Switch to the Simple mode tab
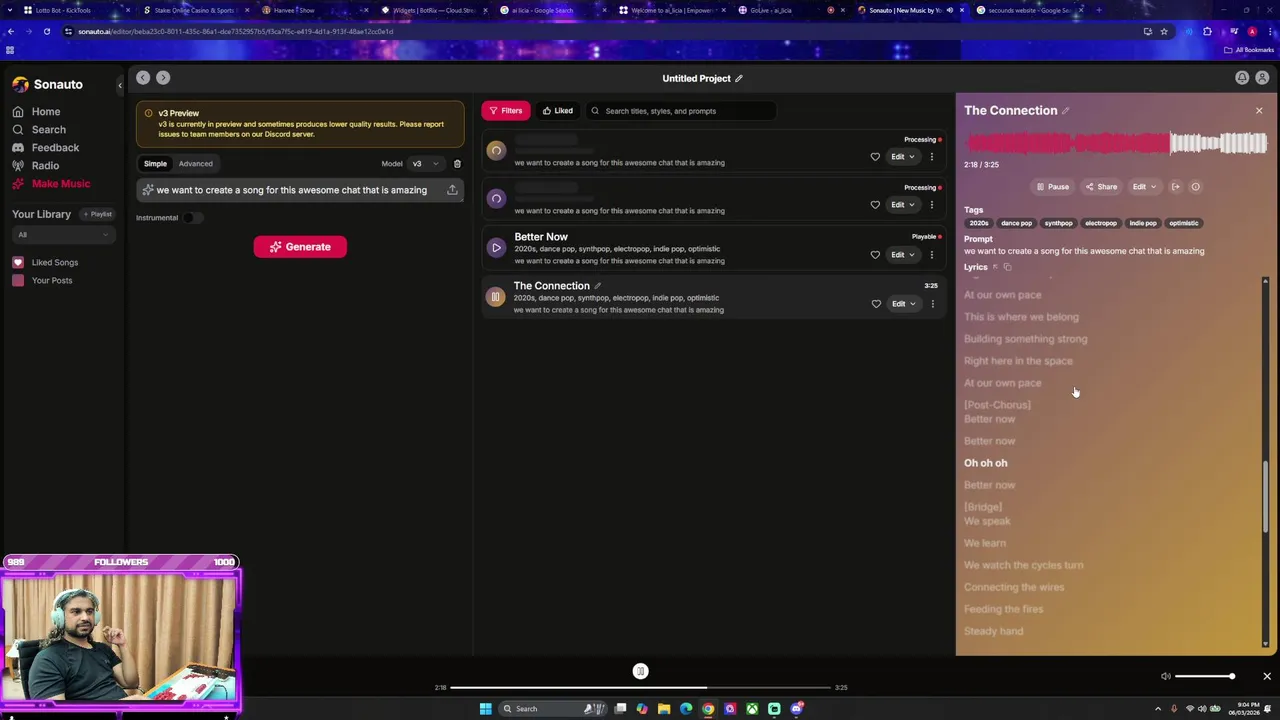Viewport: 1280px width, 720px height. (155, 164)
